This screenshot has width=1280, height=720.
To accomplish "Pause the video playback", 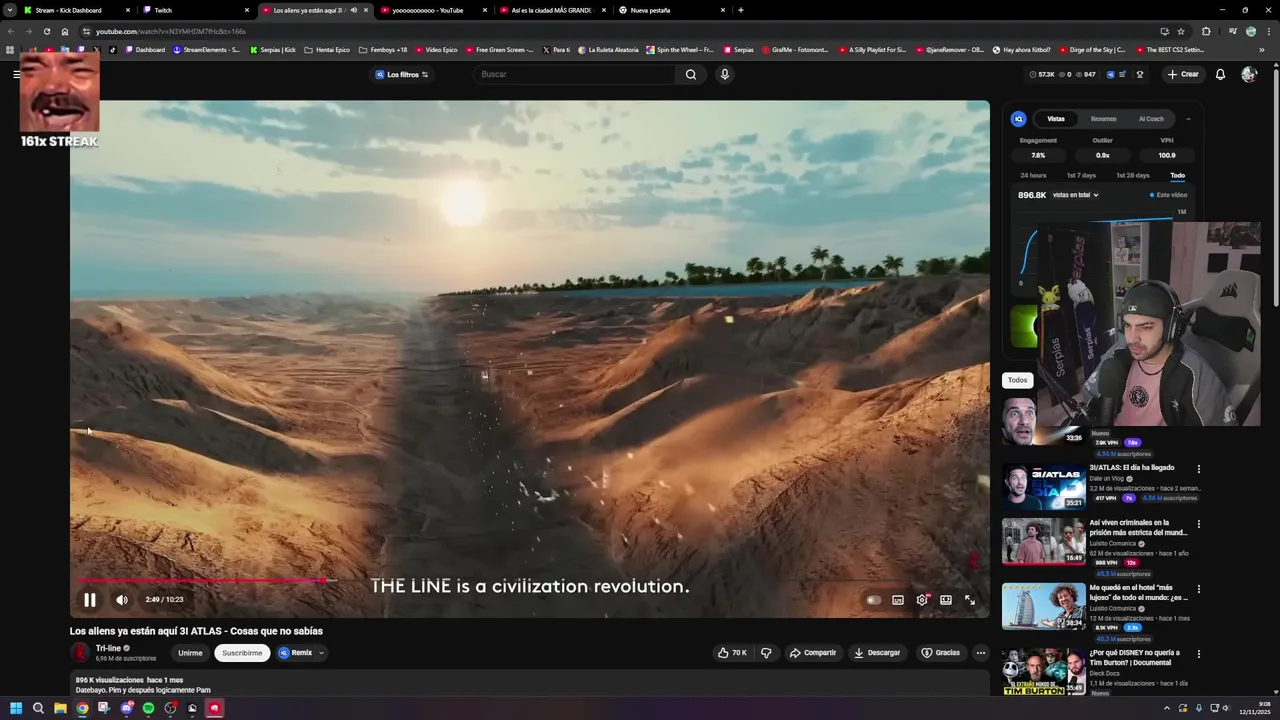I will click(x=89, y=600).
